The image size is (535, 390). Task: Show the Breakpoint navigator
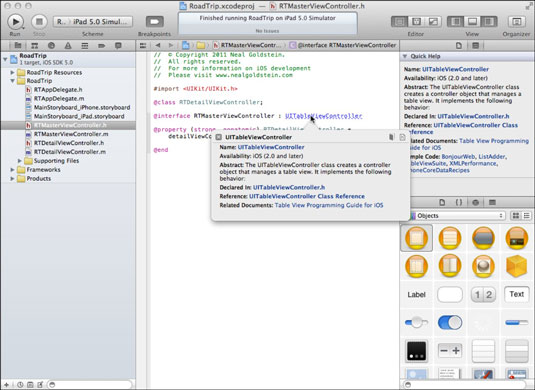(x=101, y=45)
